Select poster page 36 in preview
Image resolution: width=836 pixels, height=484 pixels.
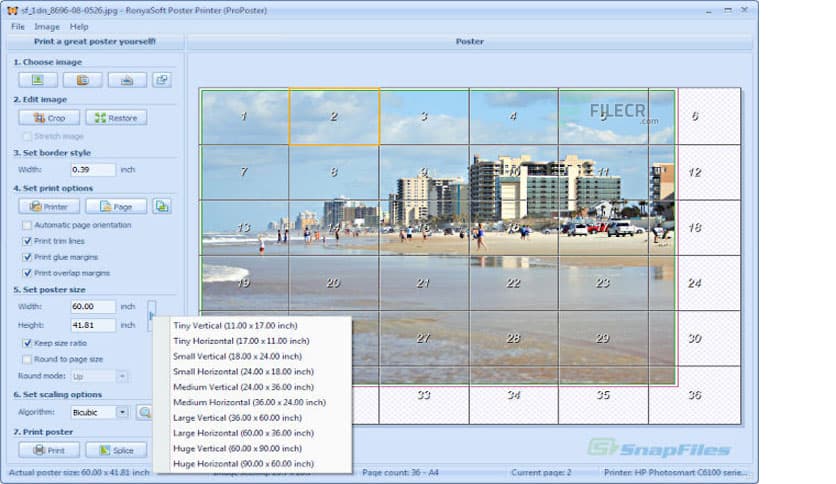click(694, 395)
